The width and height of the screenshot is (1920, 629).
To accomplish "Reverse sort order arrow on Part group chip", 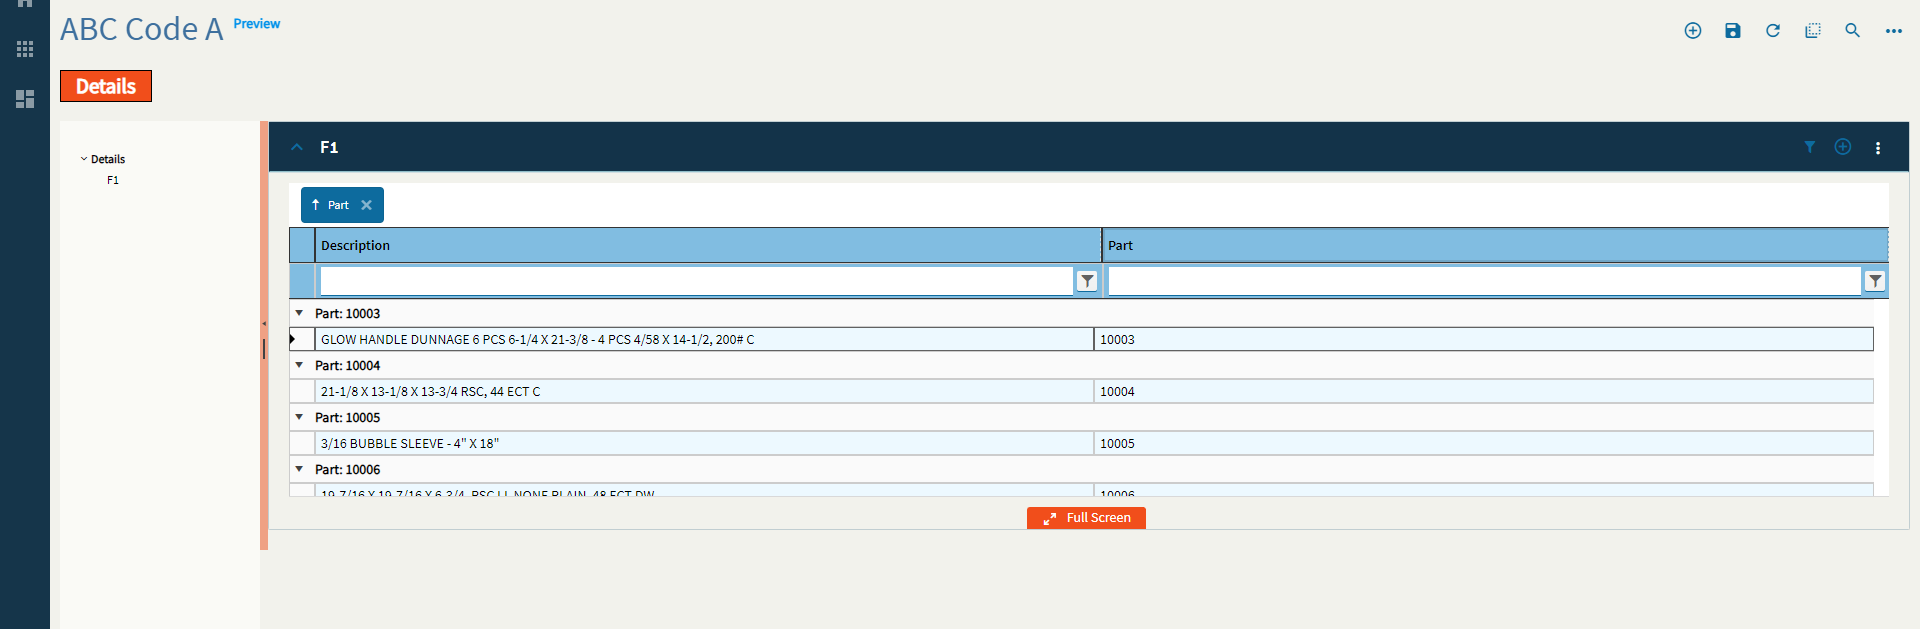I will point(316,205).
